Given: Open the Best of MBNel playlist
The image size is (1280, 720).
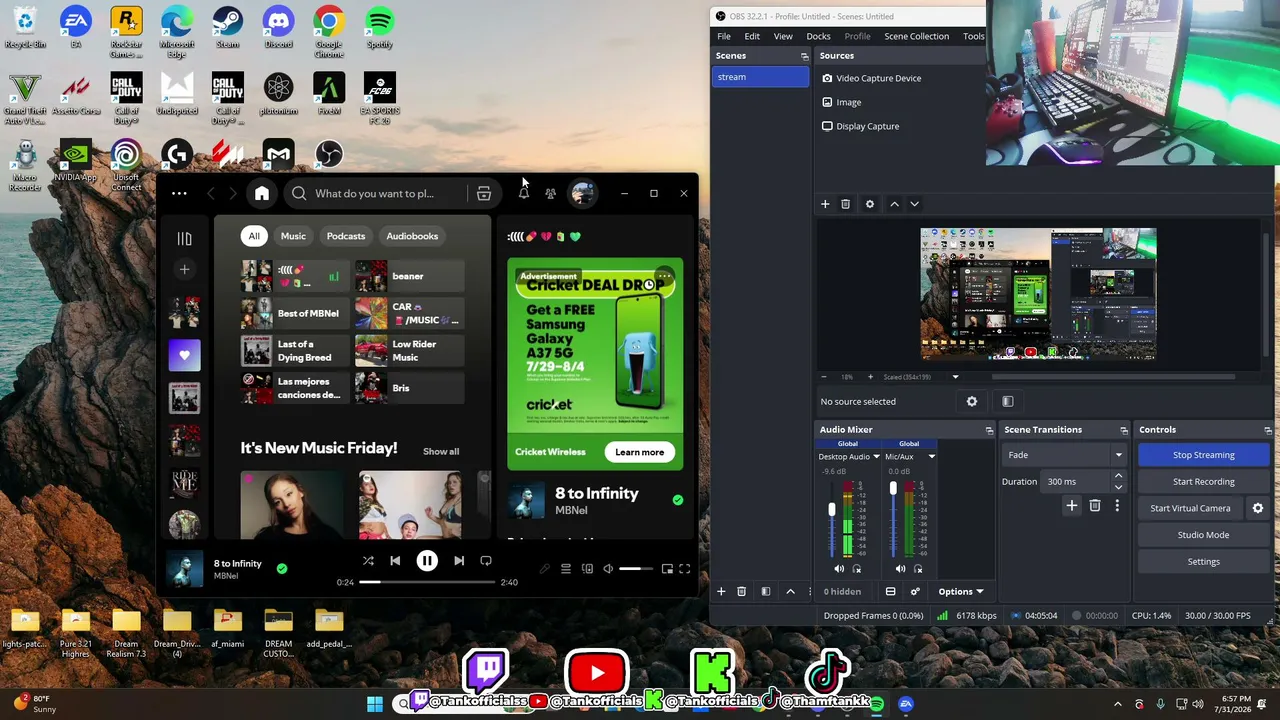Looking at the screenshot, I should click(296, 313).
